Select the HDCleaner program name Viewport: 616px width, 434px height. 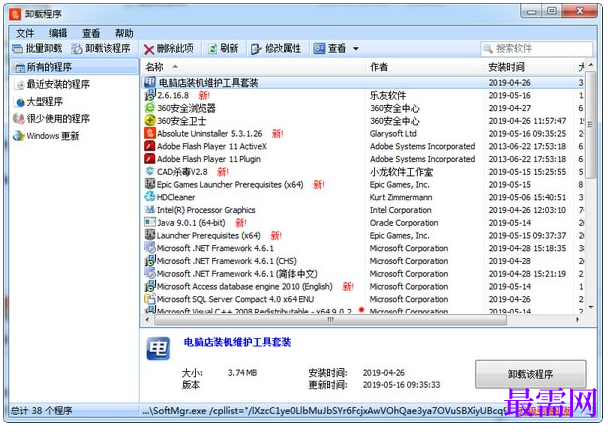[176, 197]
